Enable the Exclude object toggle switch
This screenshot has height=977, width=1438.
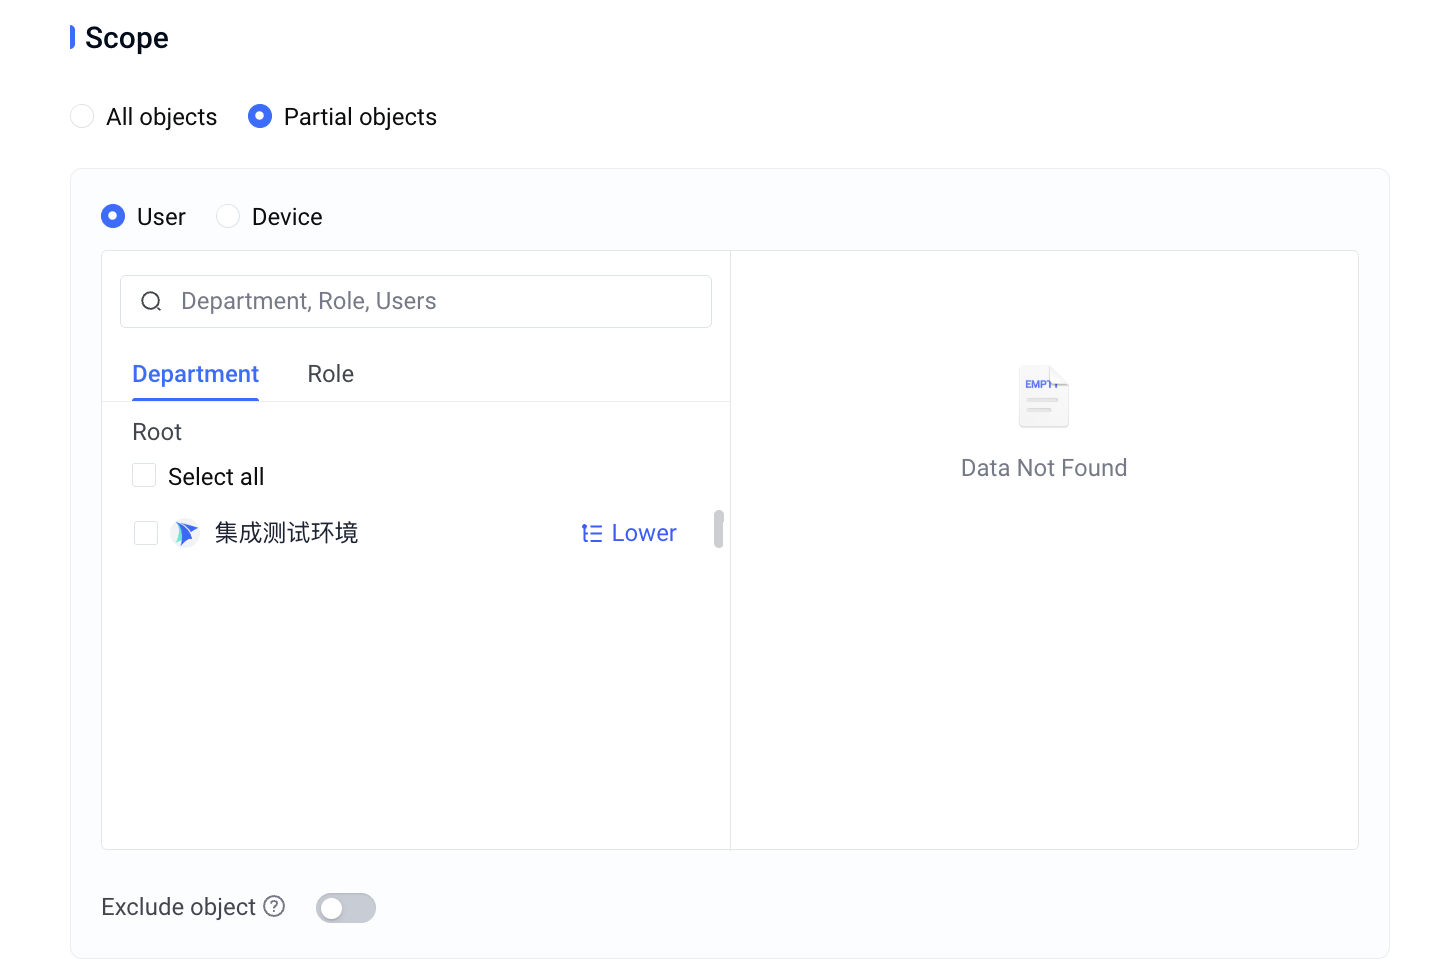[x=346, y=908]
